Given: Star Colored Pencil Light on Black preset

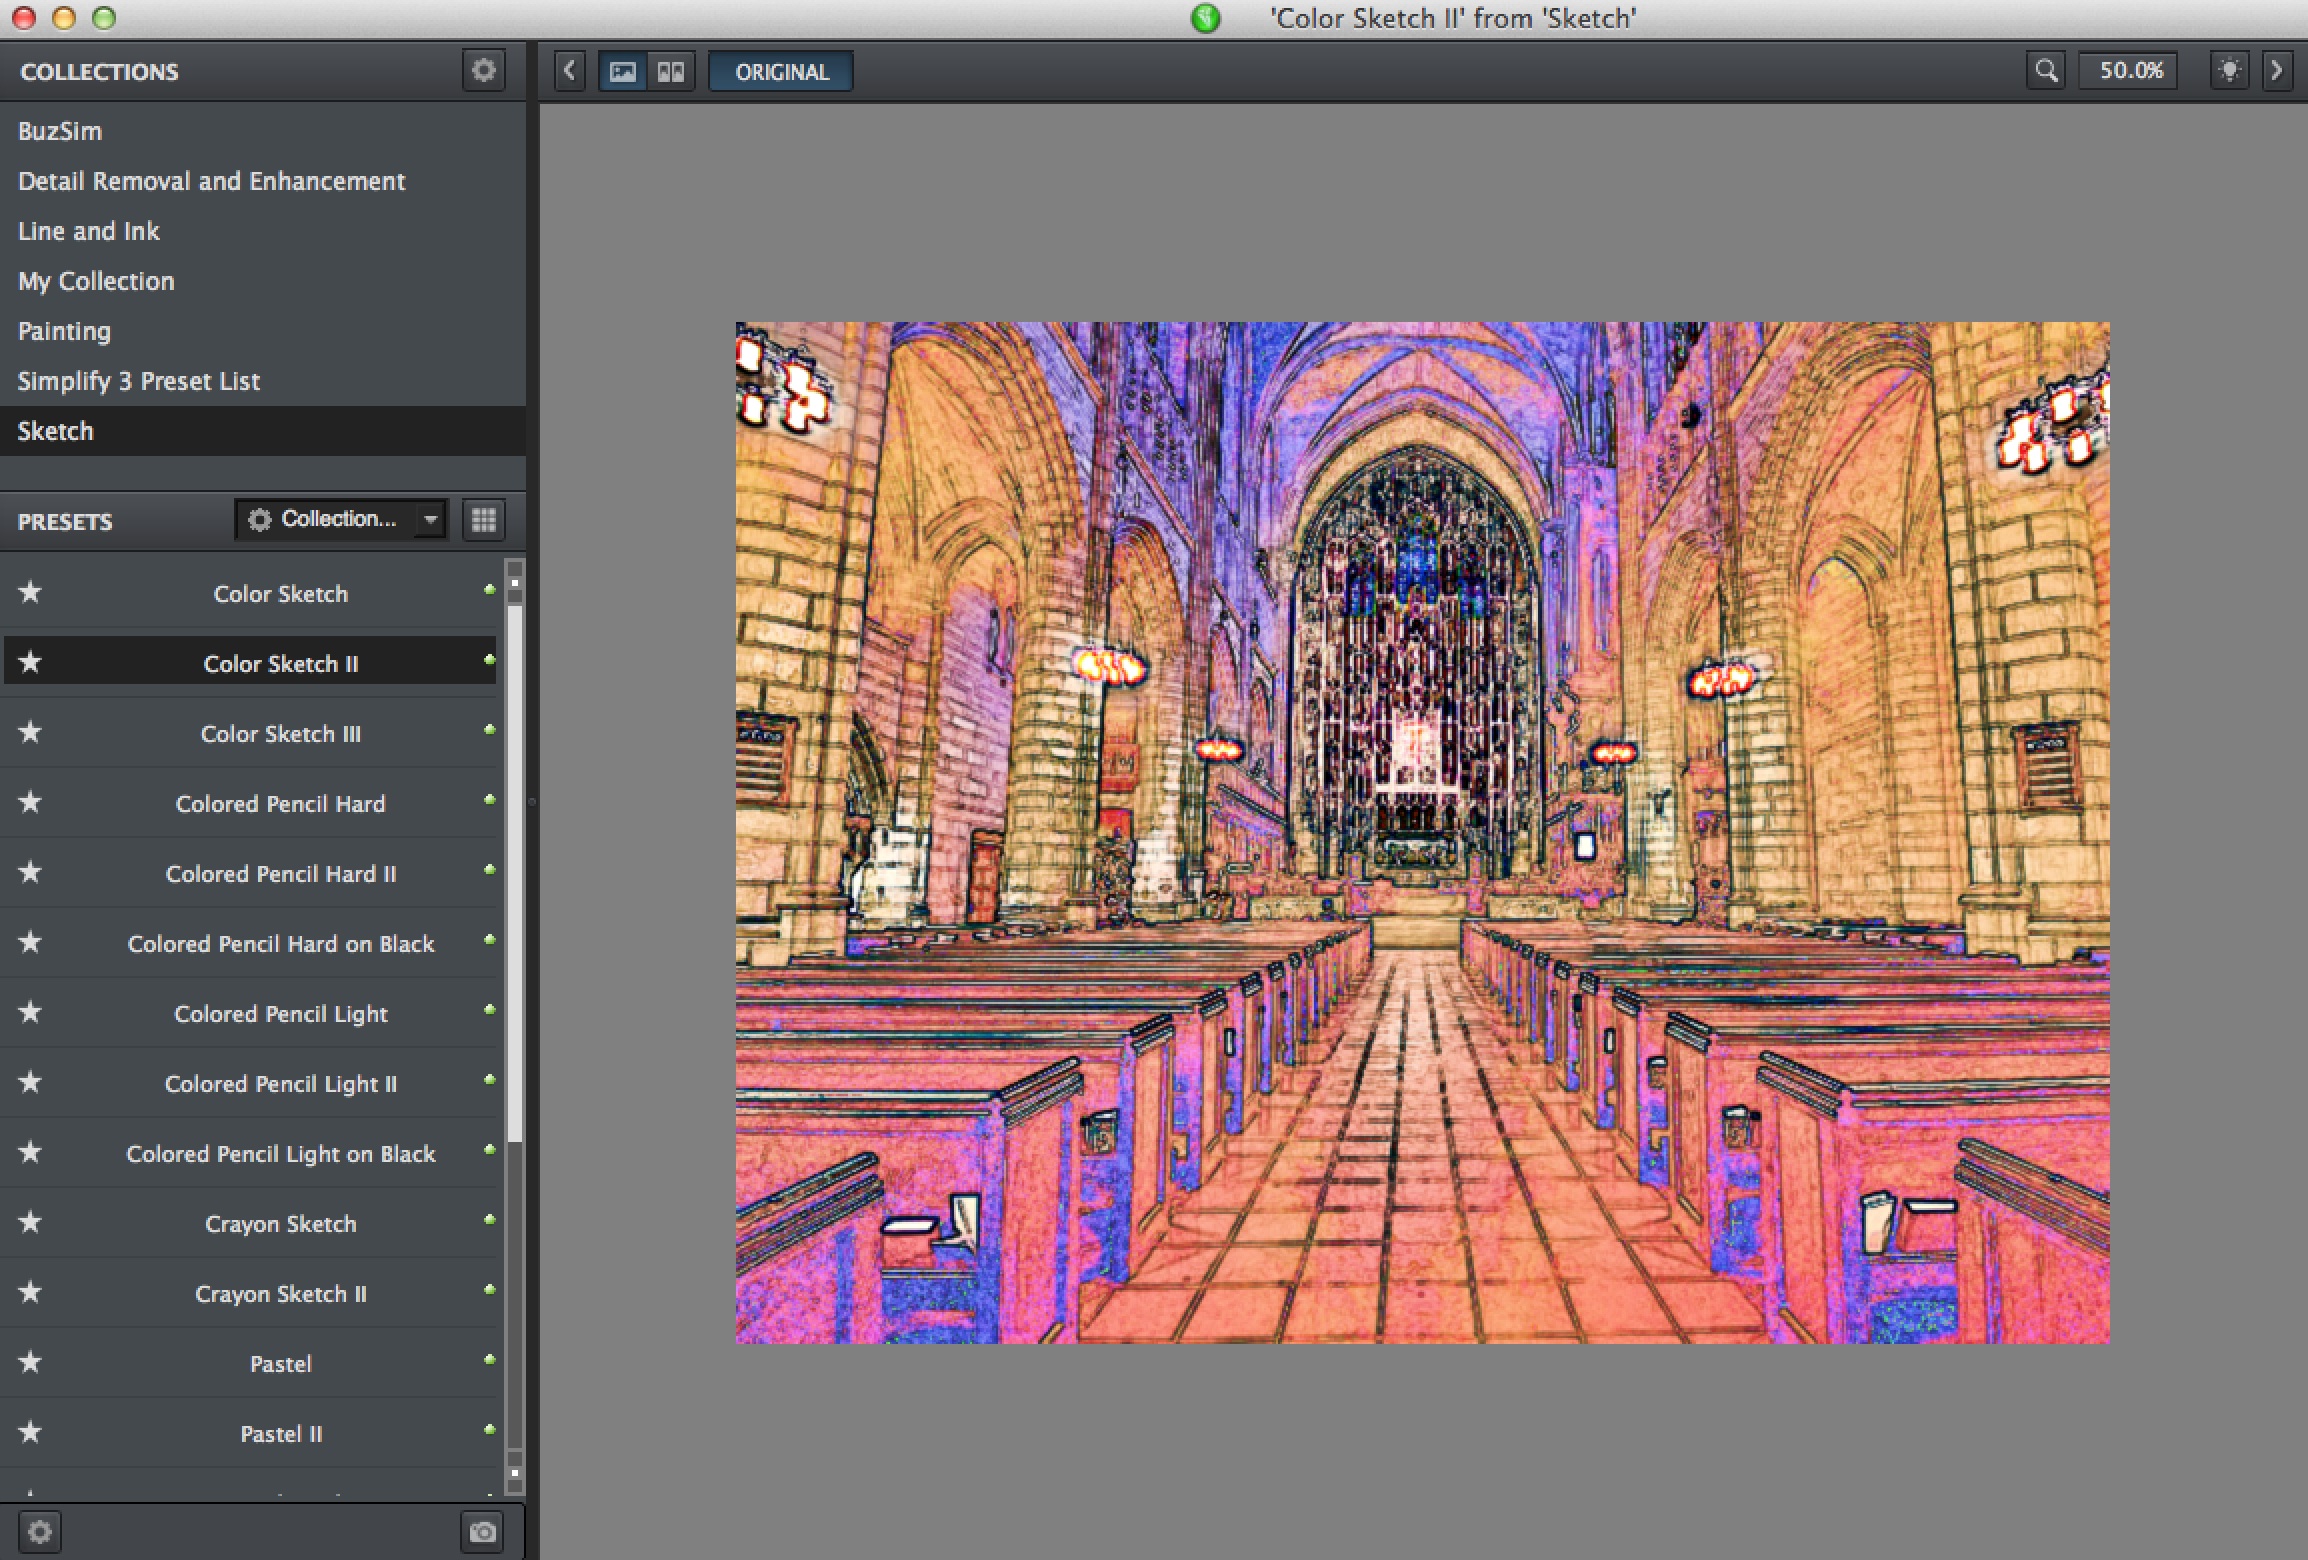Looking at the screenshot, I should click(x=30, y=1152).
